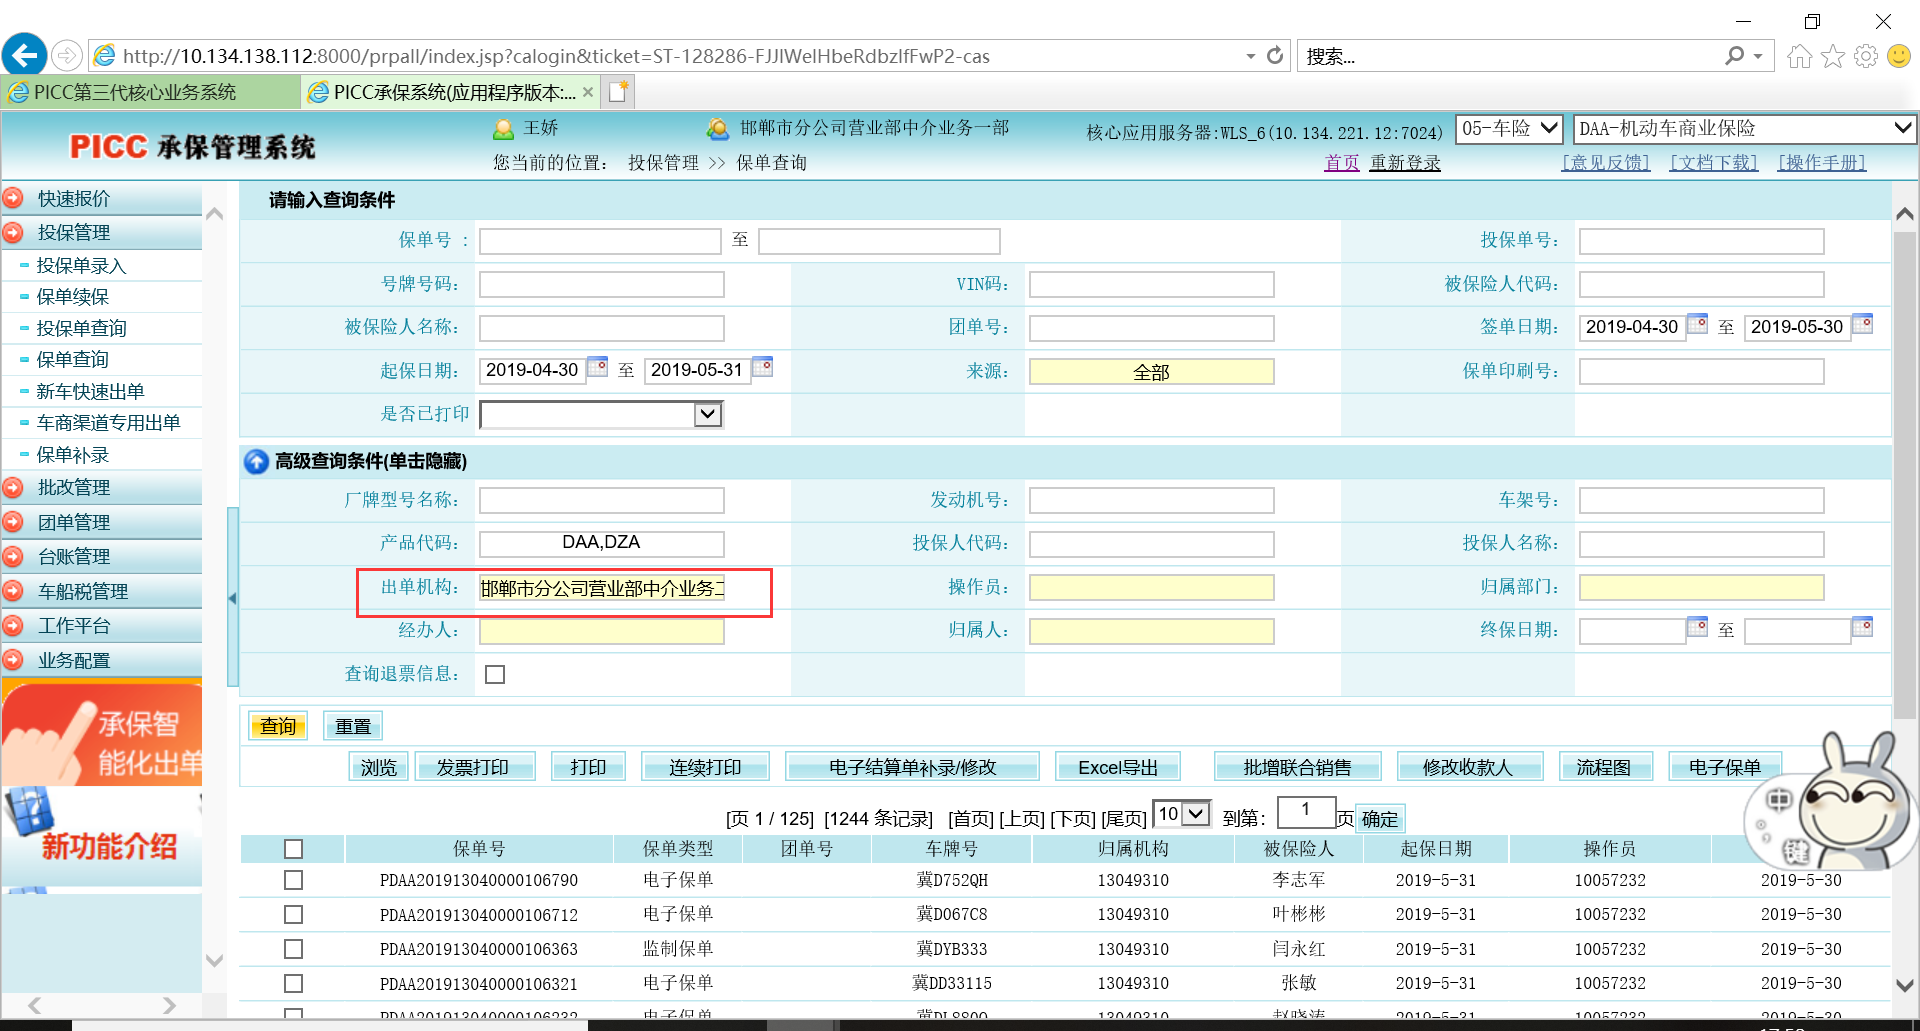1920x1031 pixels.
Task: Open calendar picker for 起保日期 start date
Action: click(597, 367)
